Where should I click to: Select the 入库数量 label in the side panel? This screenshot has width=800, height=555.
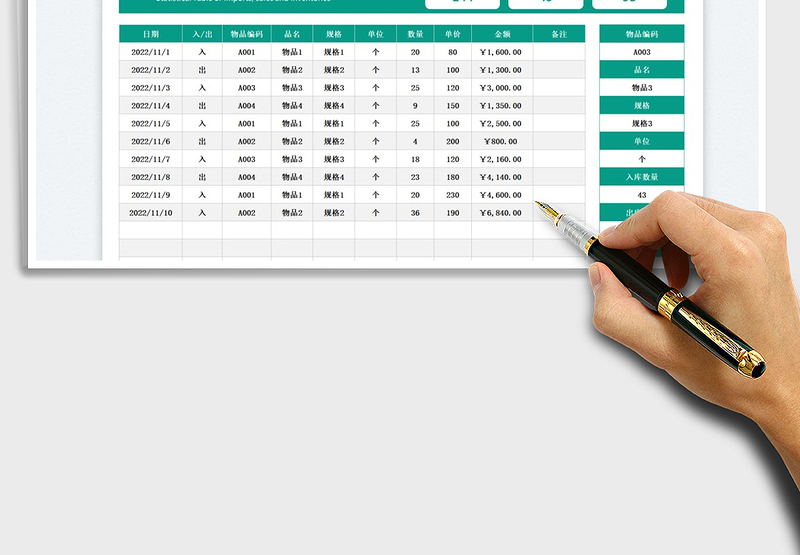642,177
